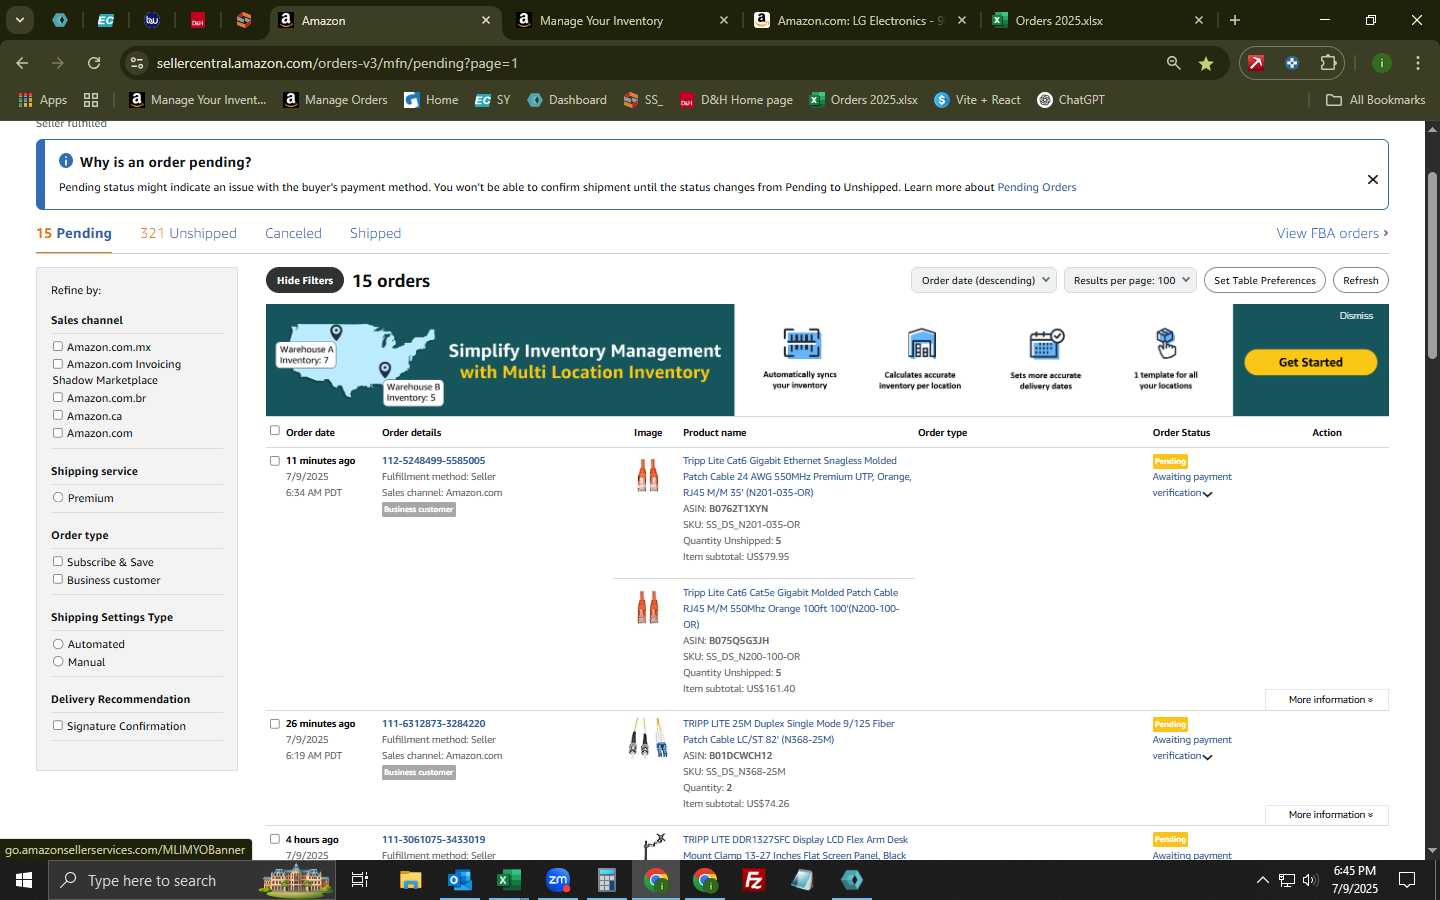Open Order date (descending) sort dropdown
The image size is (1440, 900).
985,280
